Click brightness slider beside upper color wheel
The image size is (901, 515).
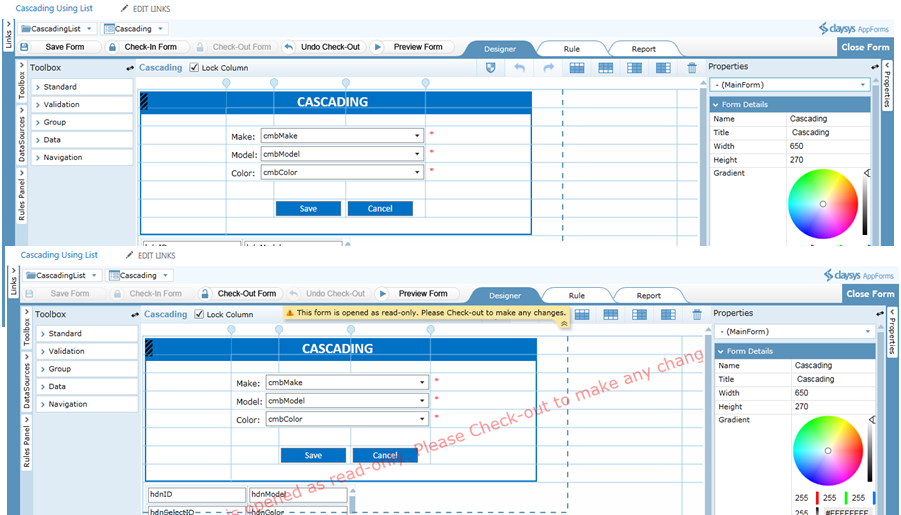coord(865,202)
